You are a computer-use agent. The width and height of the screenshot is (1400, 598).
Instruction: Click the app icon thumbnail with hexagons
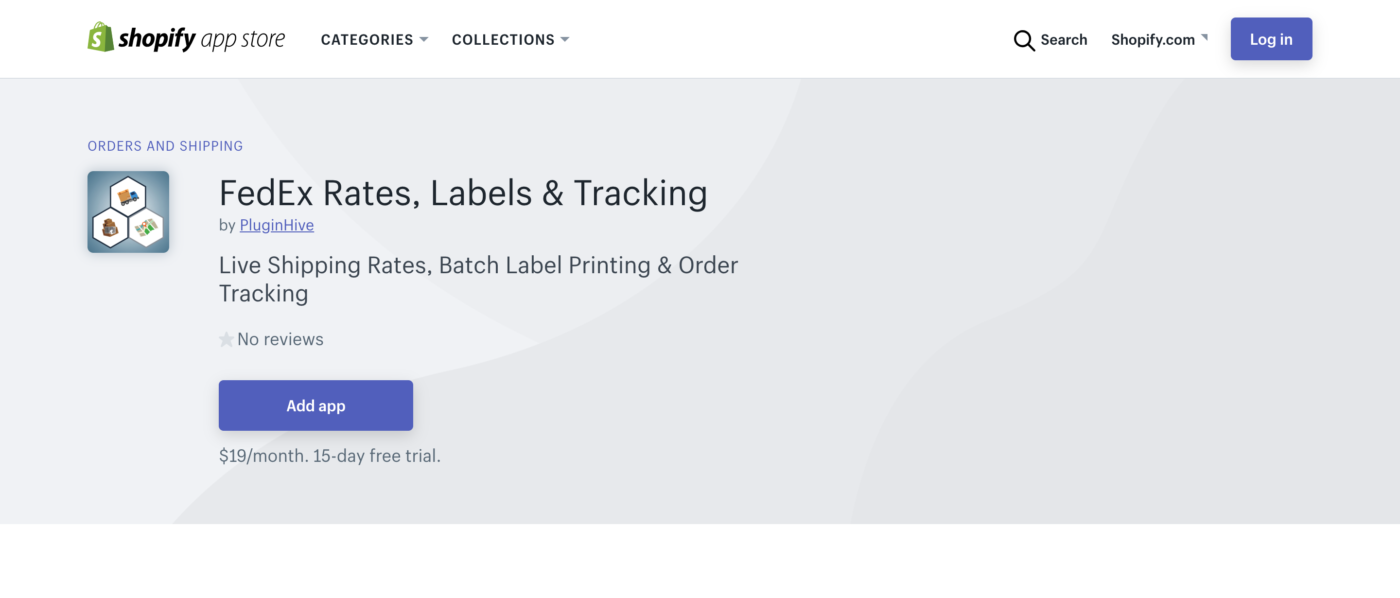pos(128,211)
